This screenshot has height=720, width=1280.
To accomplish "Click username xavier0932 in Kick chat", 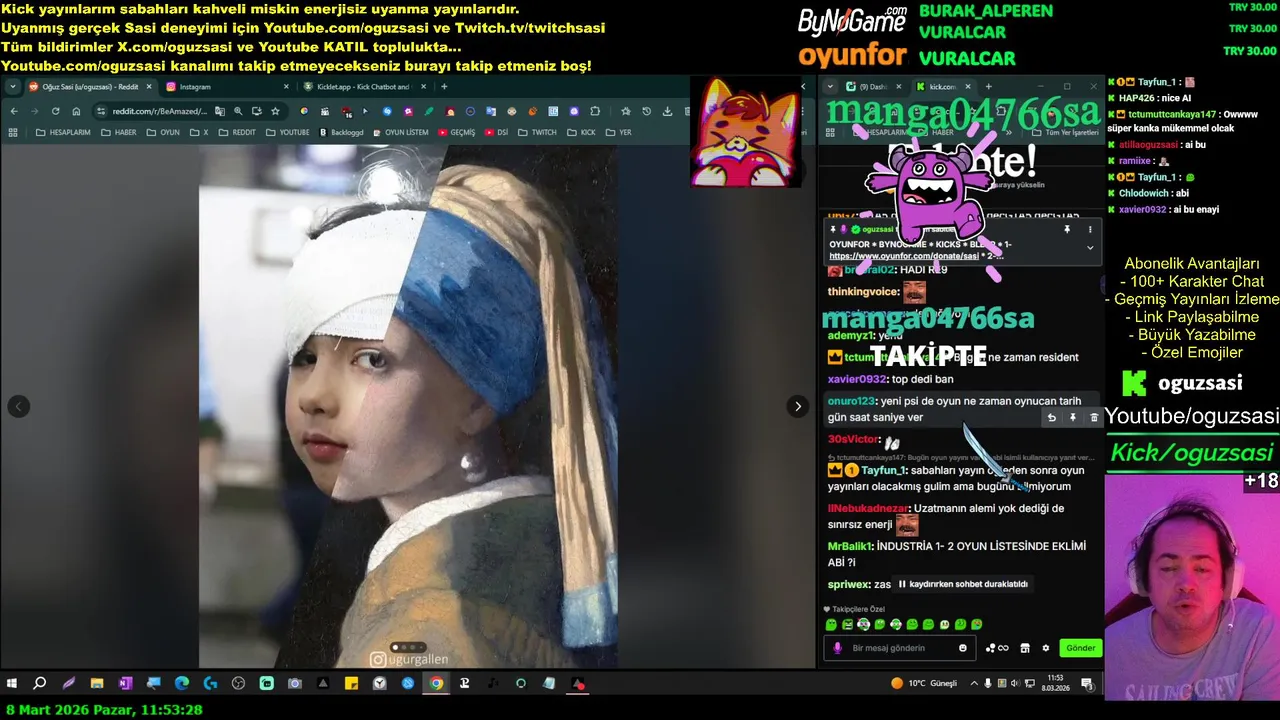I will coord(857,379).
